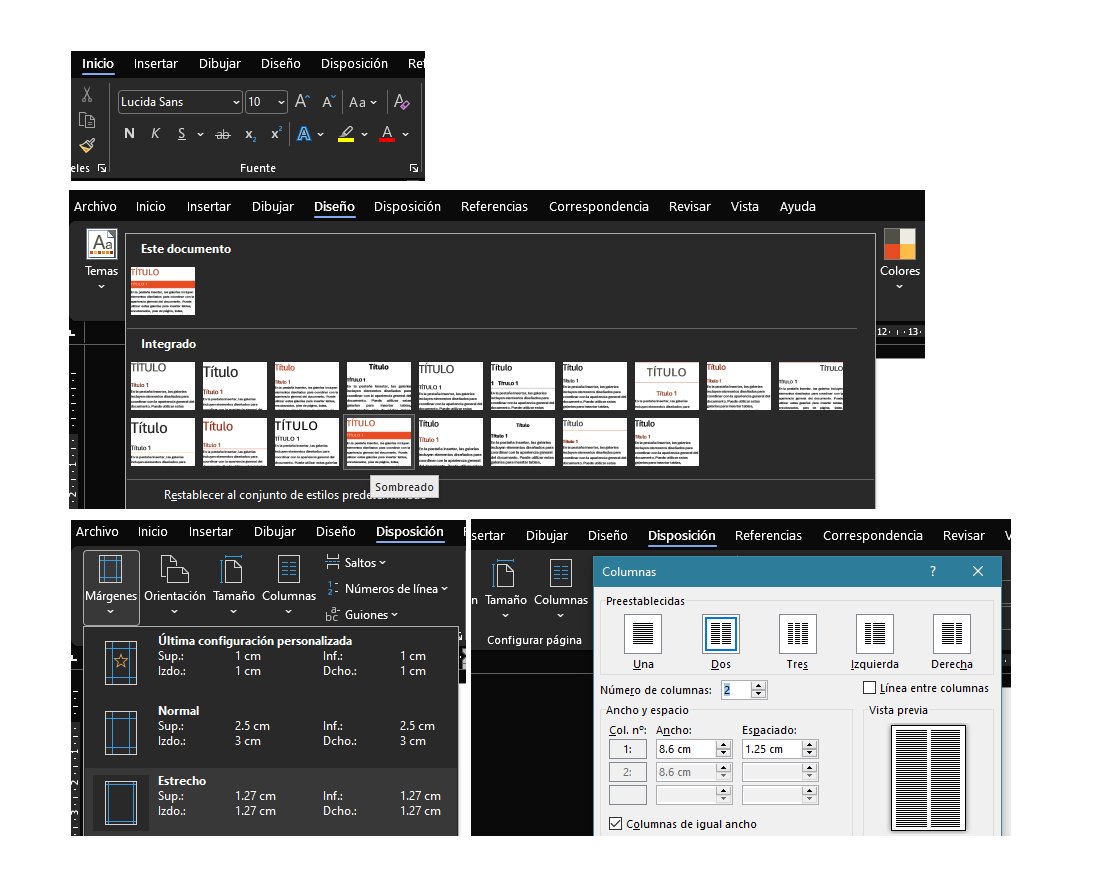Select the Sombreado style set thumbnail
The height and width of the screenshot is (885, 1095).
coord(379,442)
